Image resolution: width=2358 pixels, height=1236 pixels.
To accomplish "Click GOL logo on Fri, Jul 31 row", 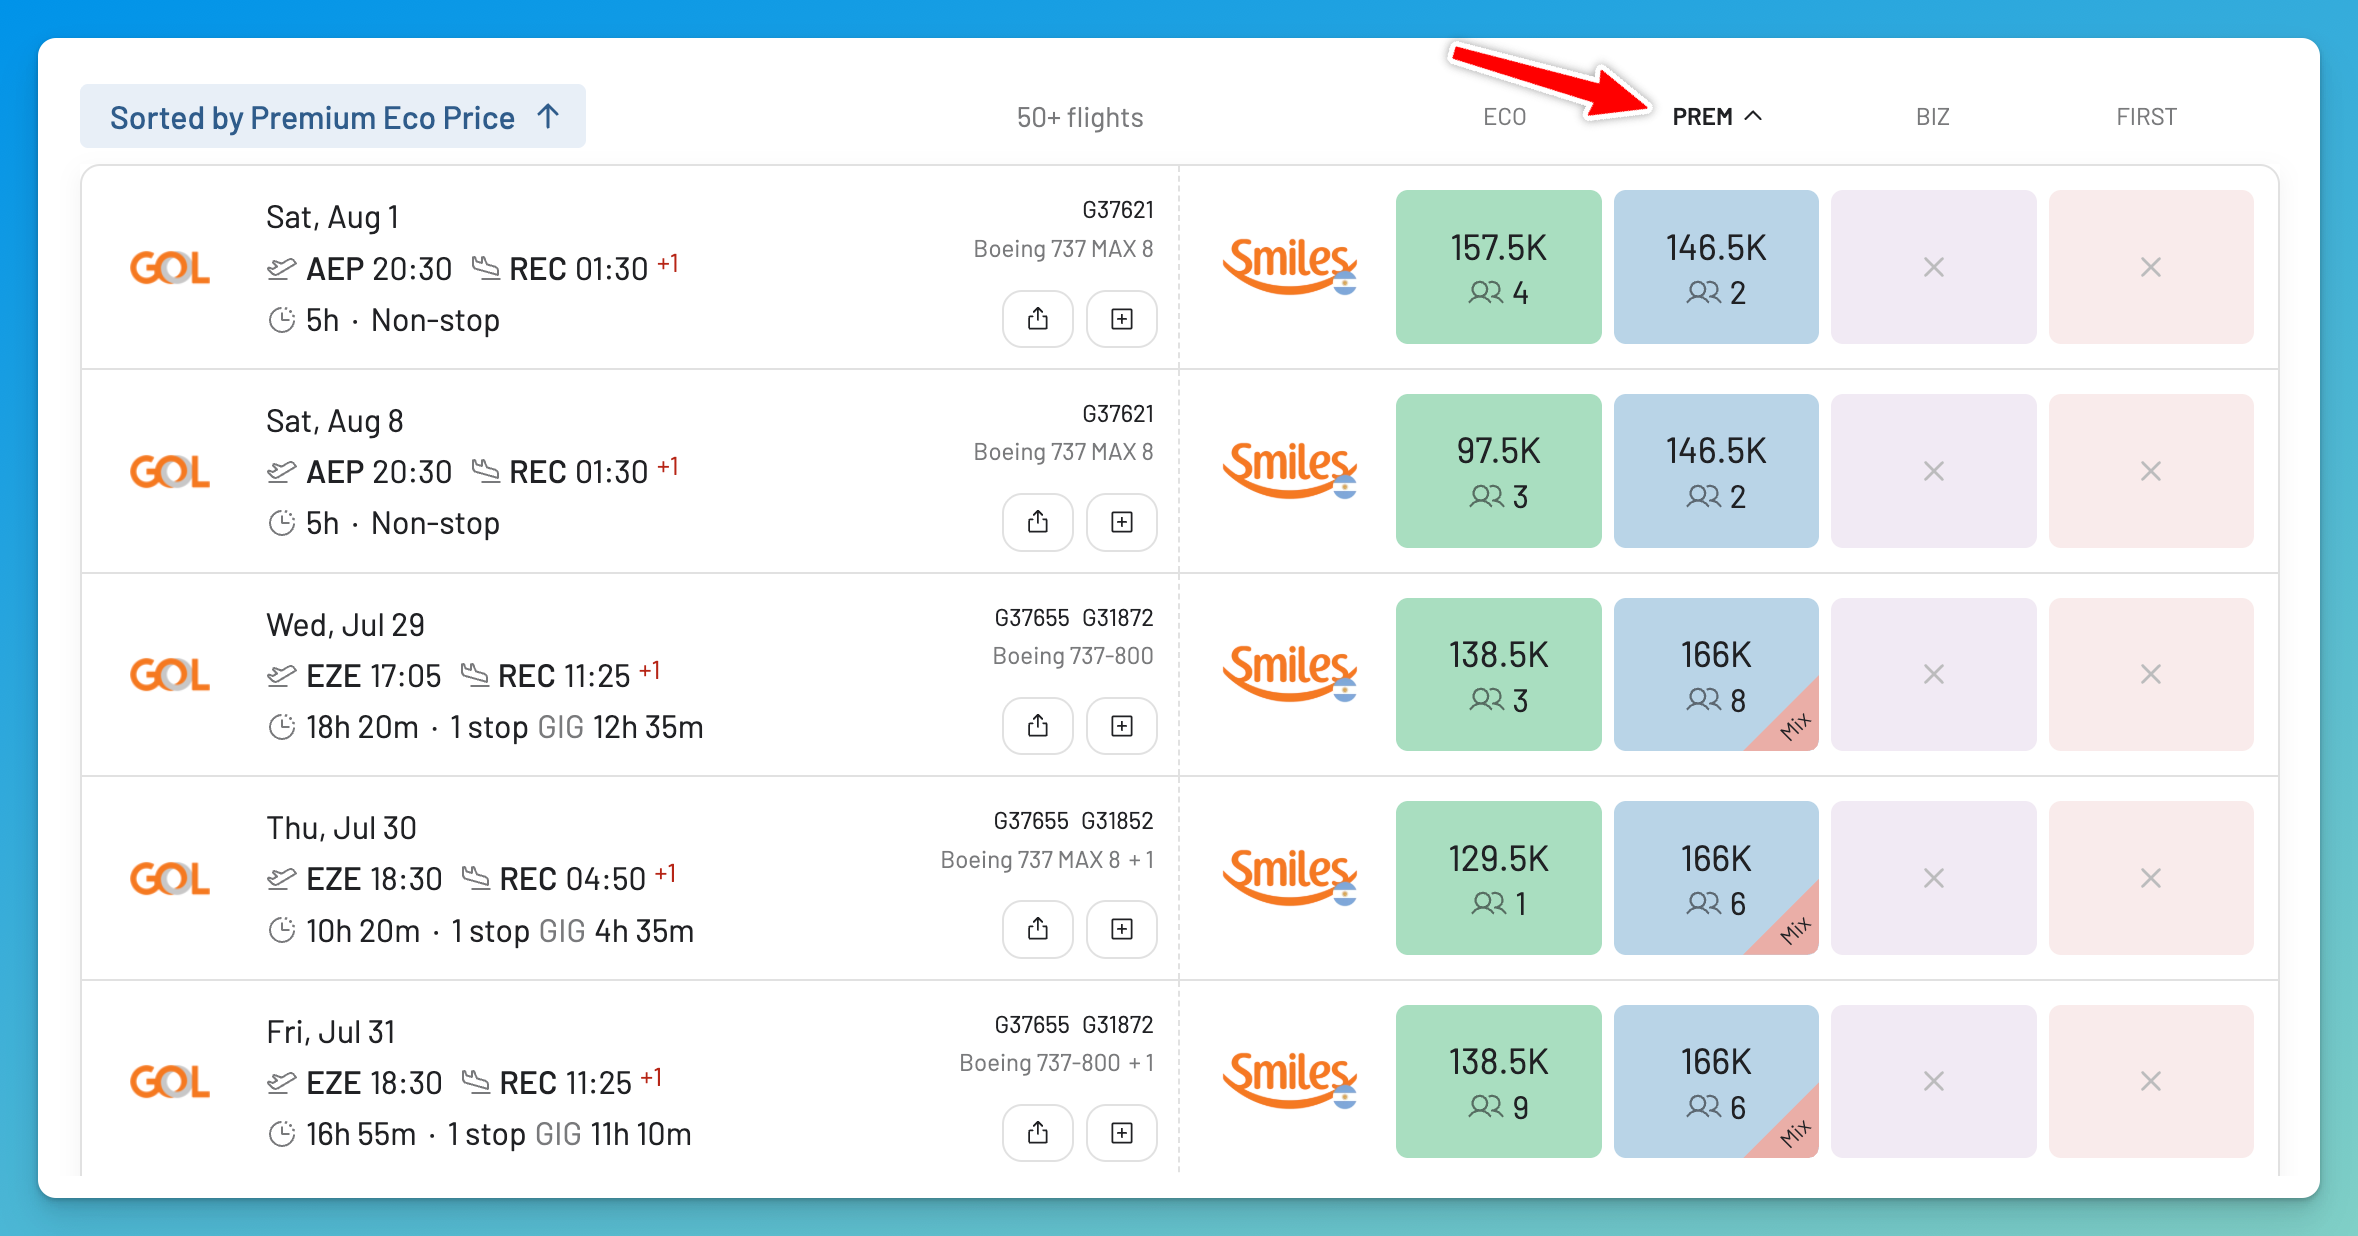I will click(170, 1082).
